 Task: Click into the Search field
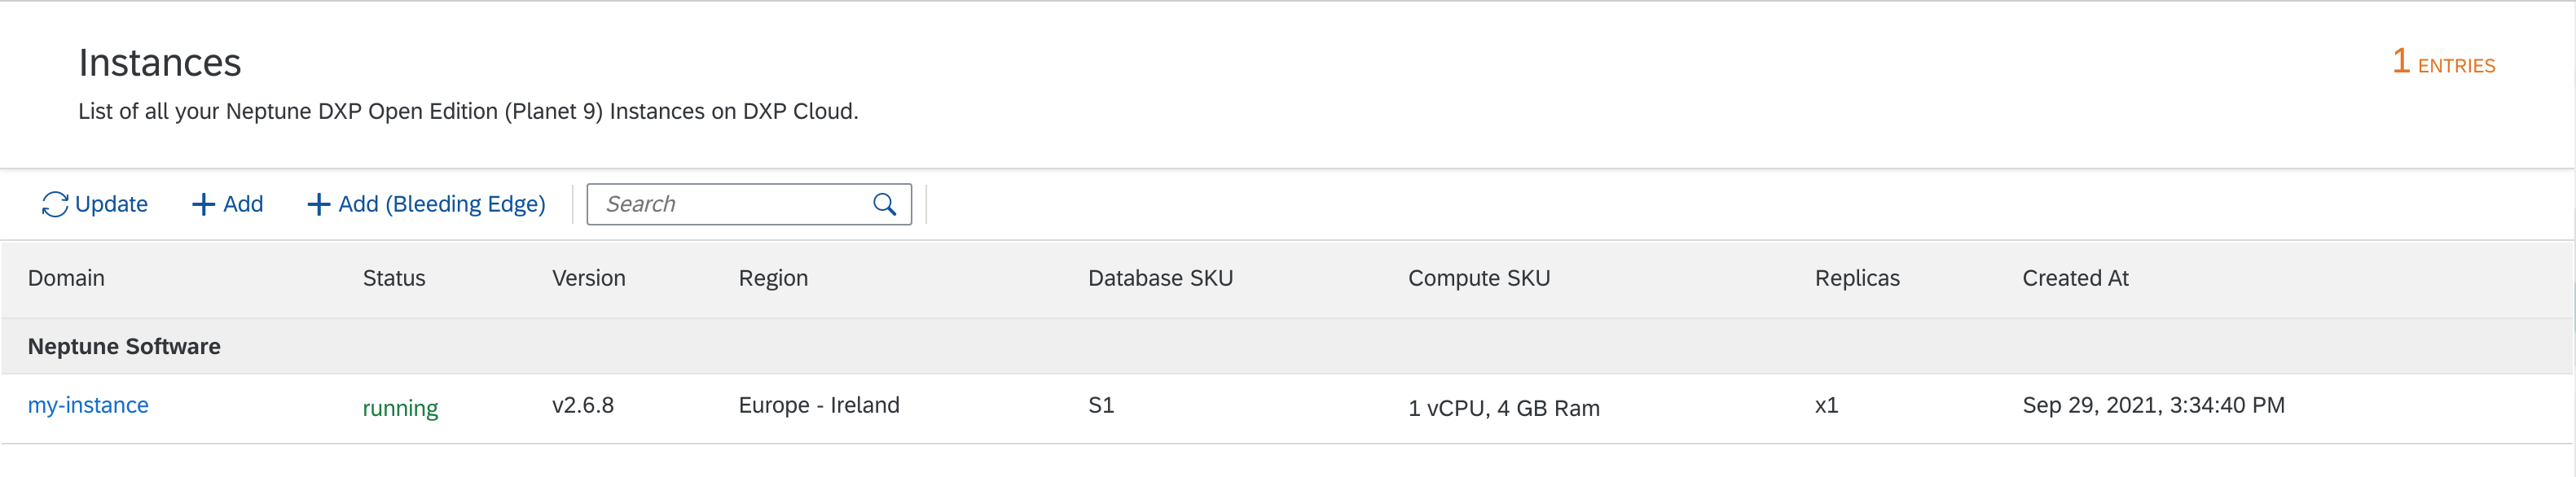(749, 204)
